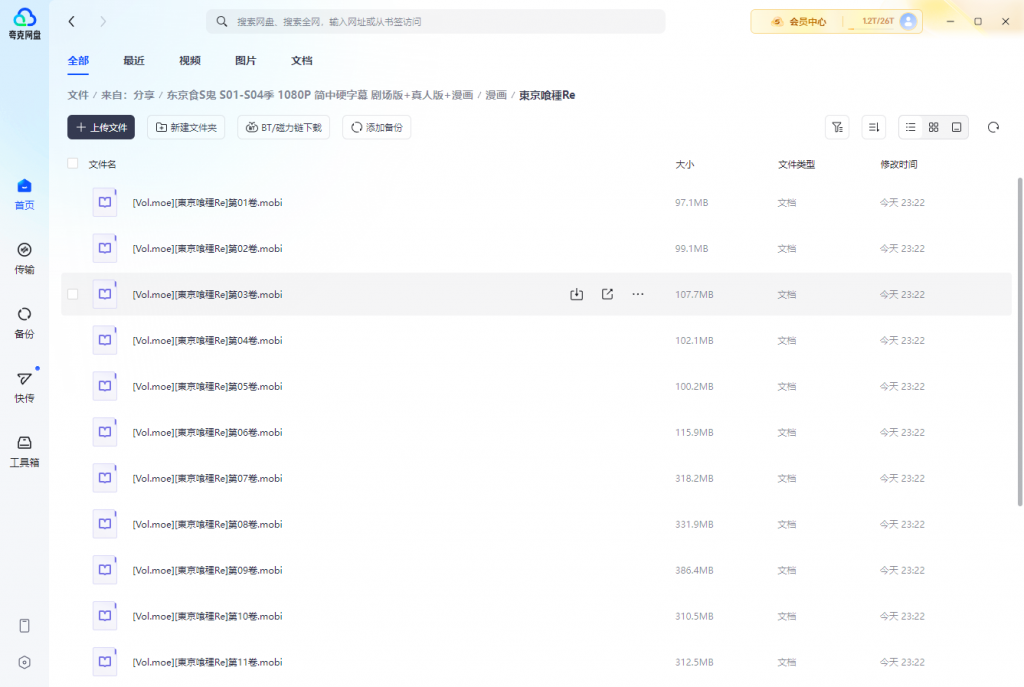Open the 工具箱 toolbox sidebar icon
Viewport: 1024px width, 687px height.
(24, 452)
